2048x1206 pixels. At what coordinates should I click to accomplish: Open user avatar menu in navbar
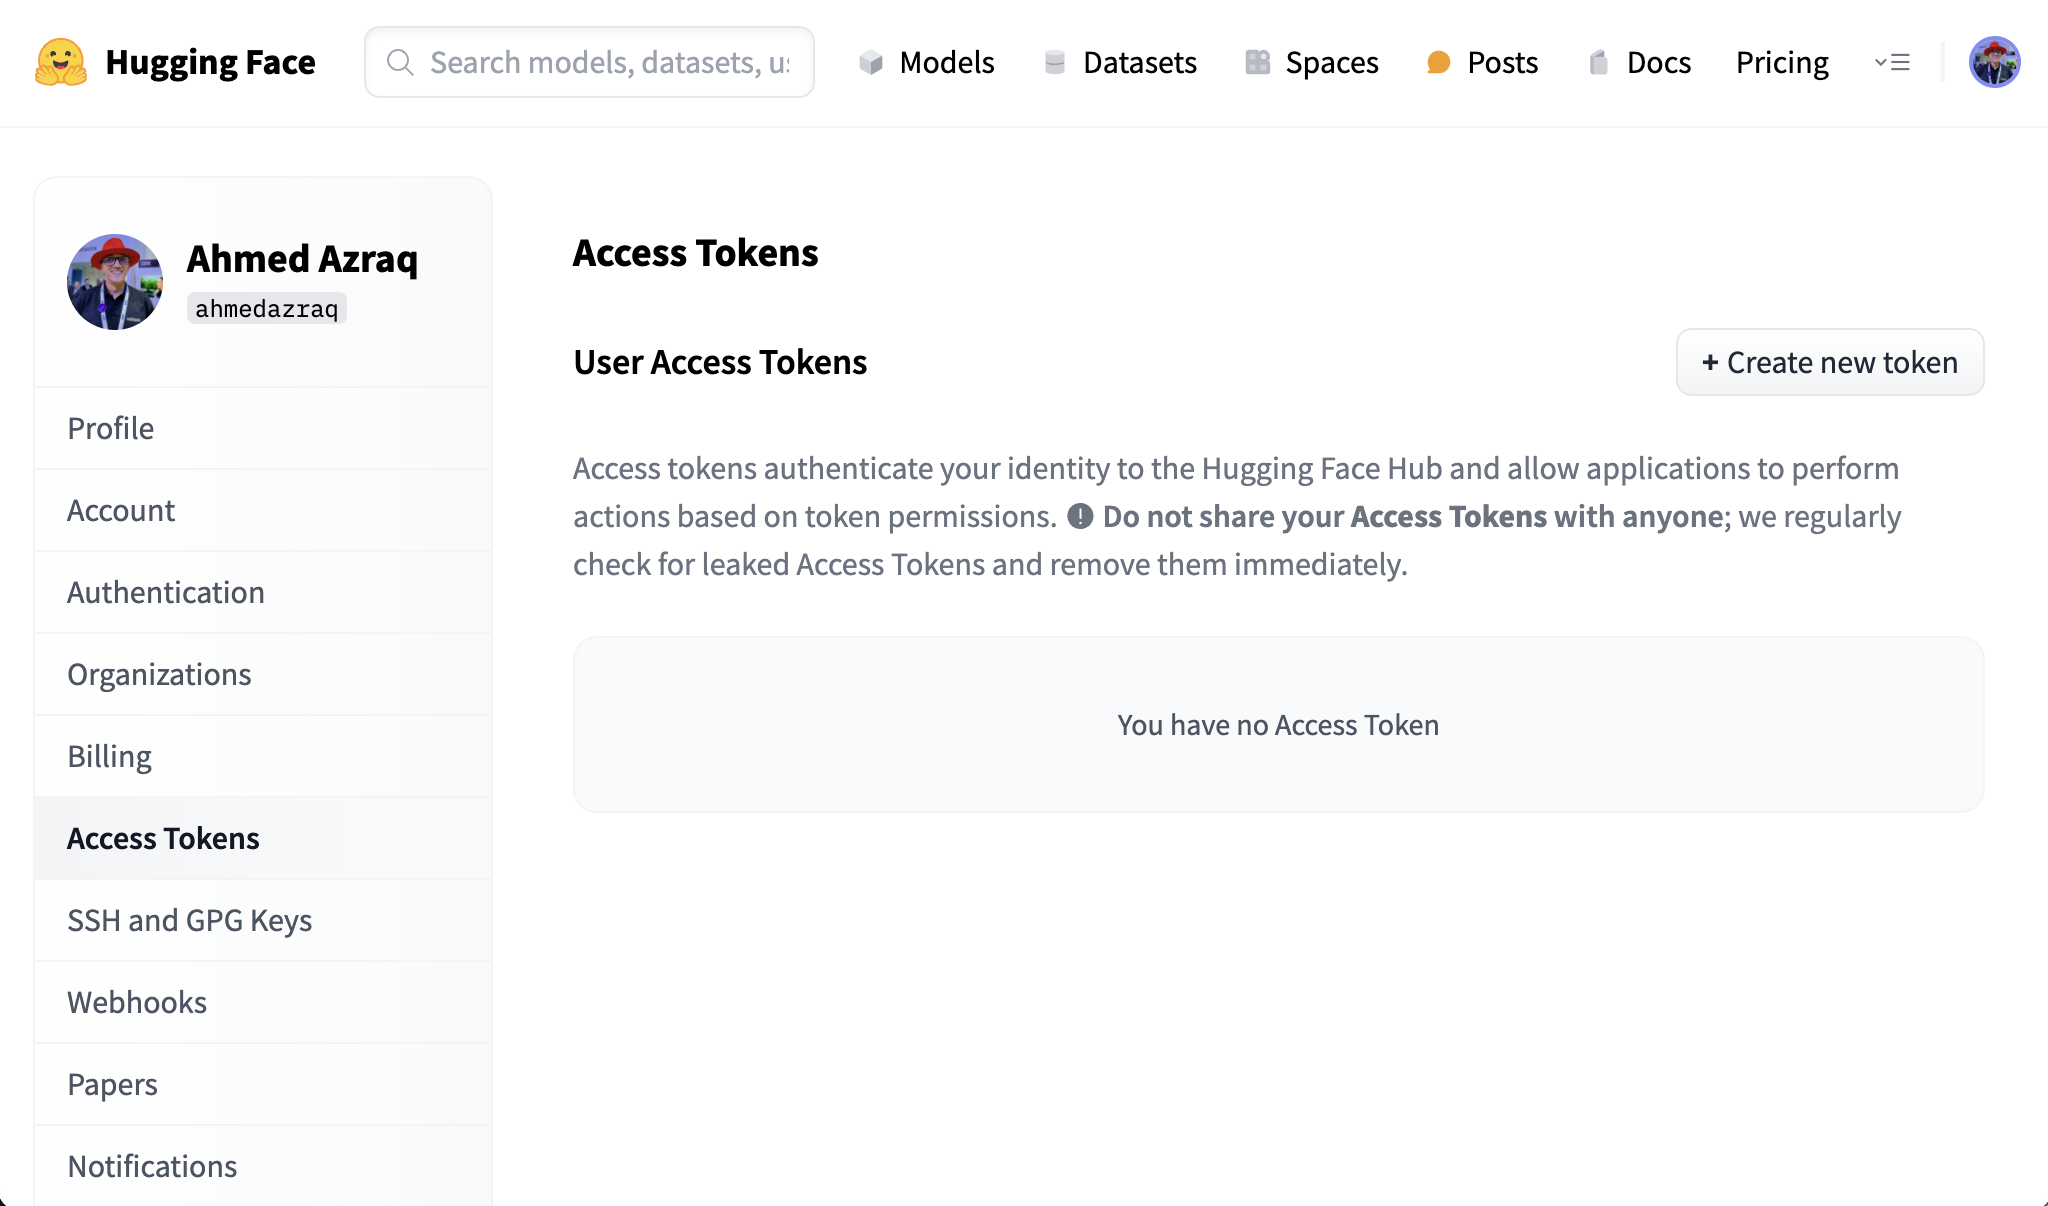point(1994,62)
